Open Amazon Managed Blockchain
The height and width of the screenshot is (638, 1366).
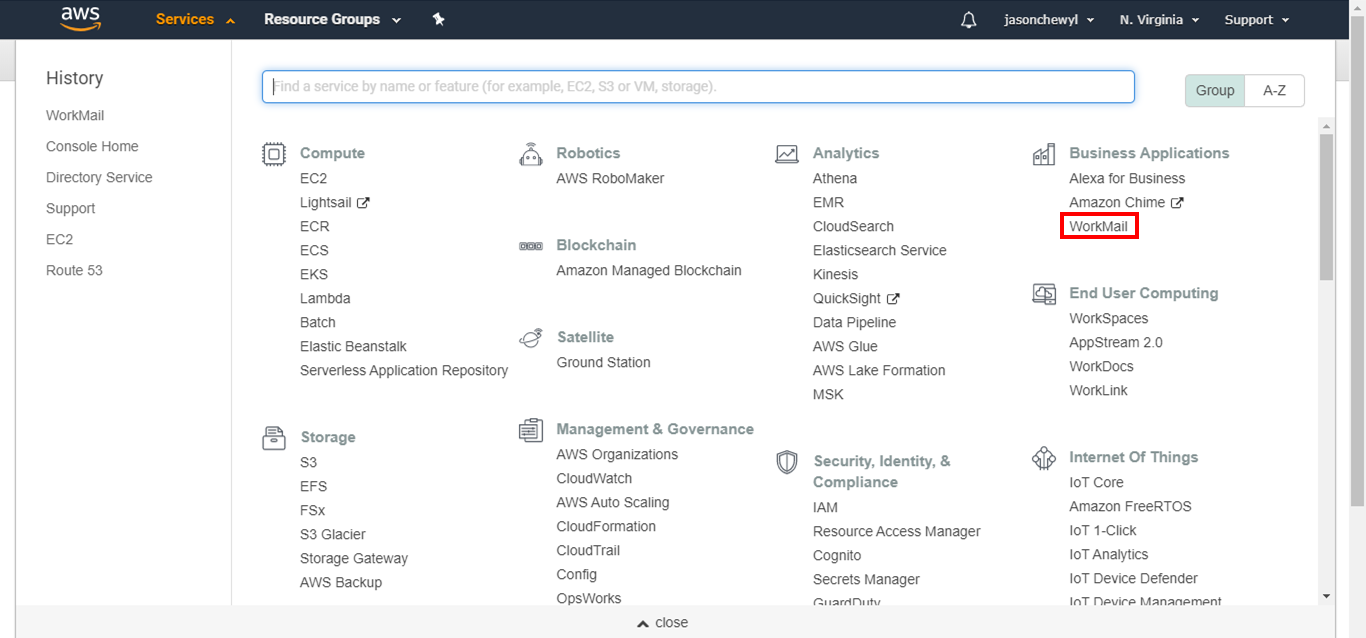click(x=649, y=271)
